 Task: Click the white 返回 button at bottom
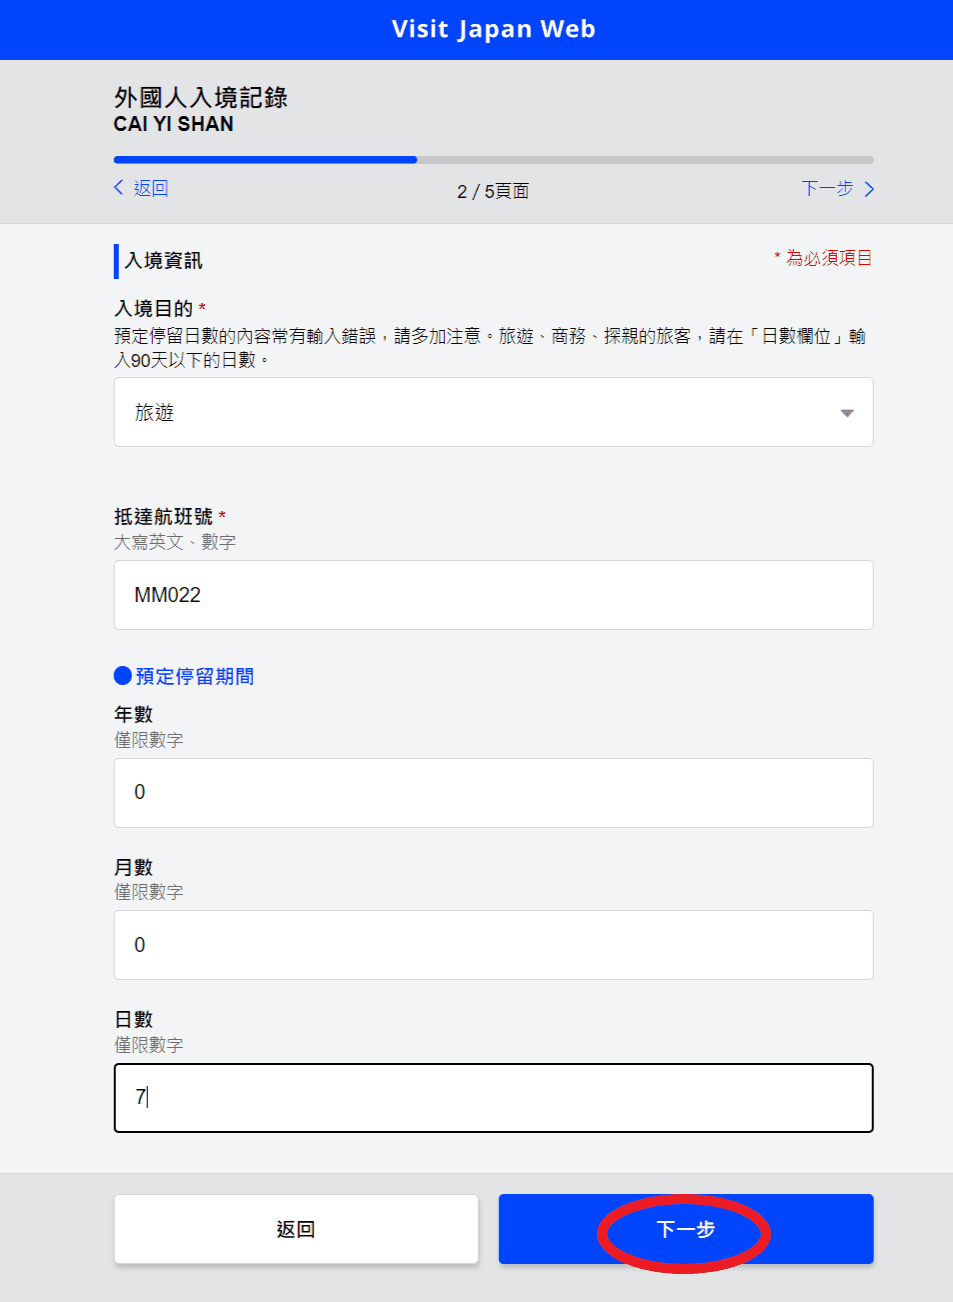click(x=296, y=1229)
